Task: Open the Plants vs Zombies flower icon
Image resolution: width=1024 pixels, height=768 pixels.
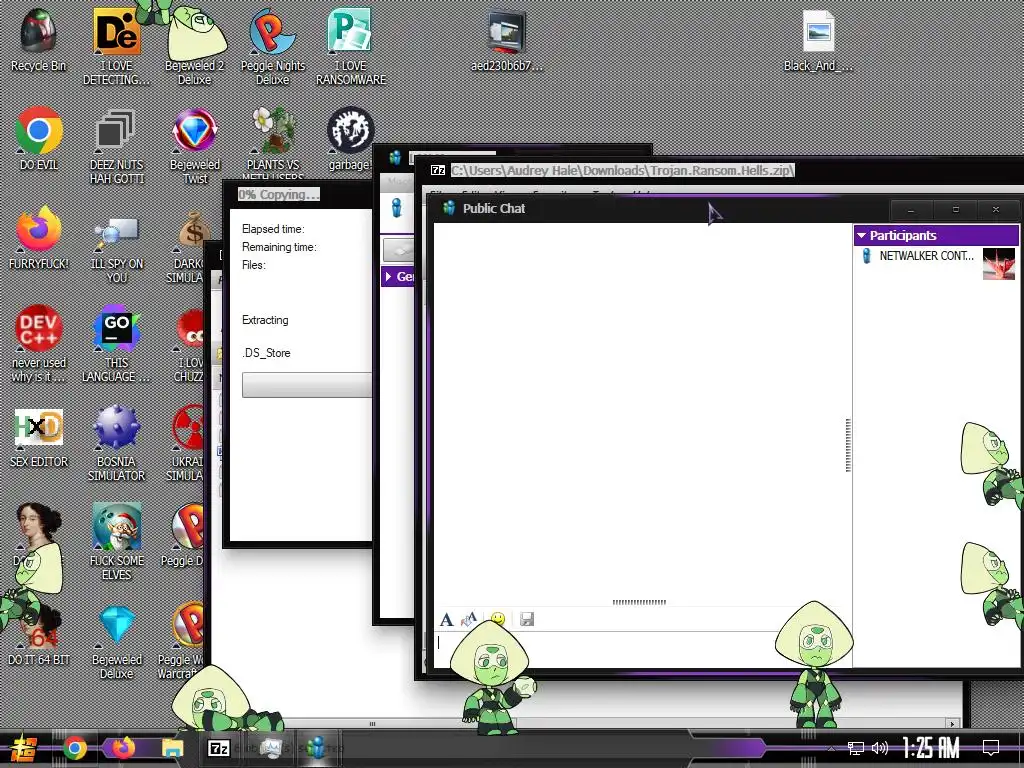Action: point(274,144)
